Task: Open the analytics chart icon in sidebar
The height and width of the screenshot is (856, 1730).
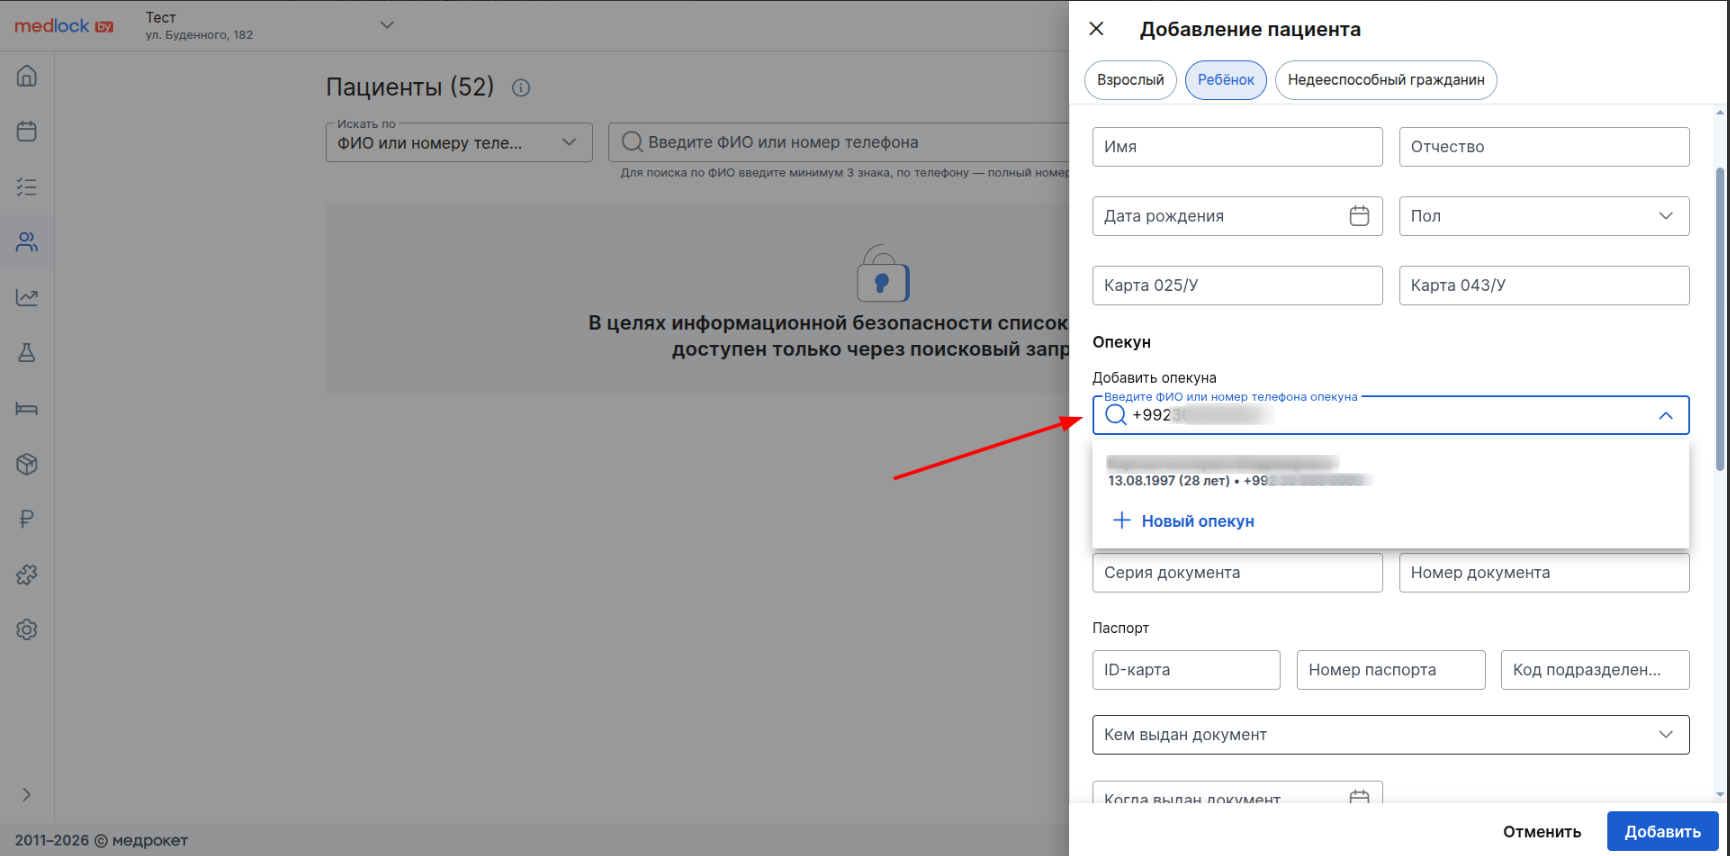Action: tap(27, 297)
